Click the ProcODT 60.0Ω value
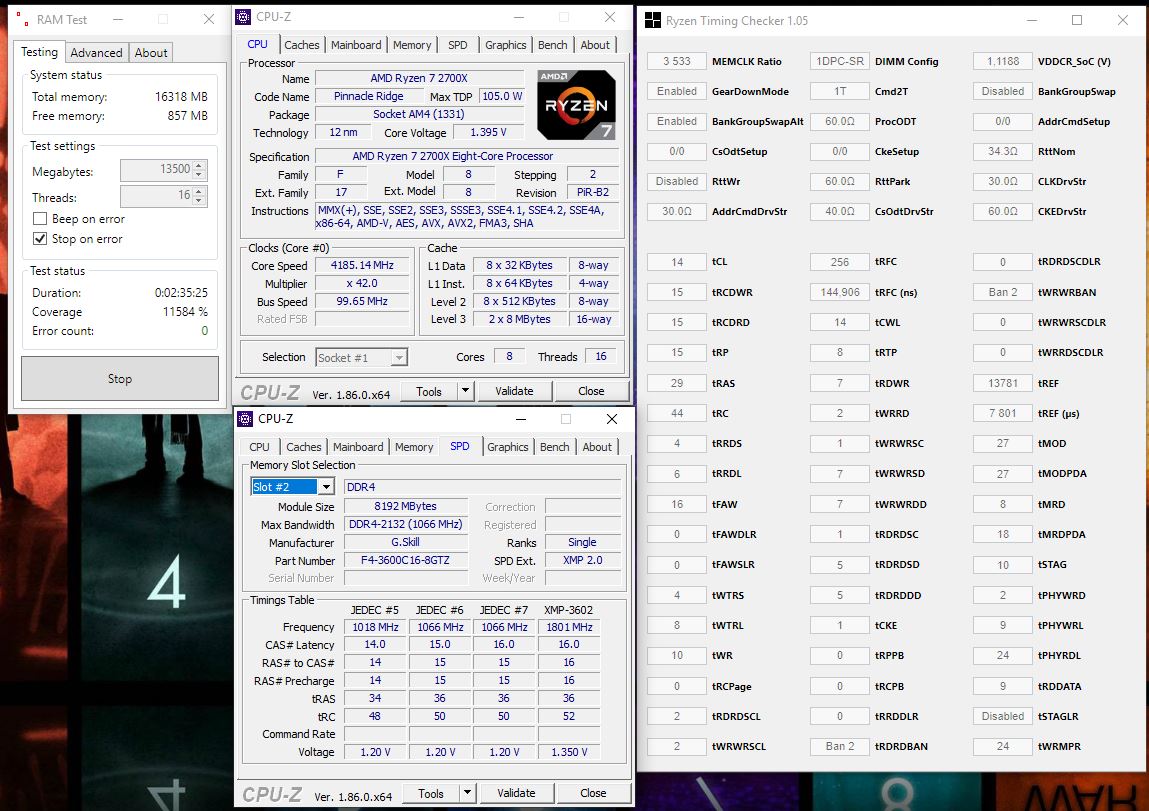Viewport: 1149px width, 811px height. pyautogui.click(x=840, y=122)
